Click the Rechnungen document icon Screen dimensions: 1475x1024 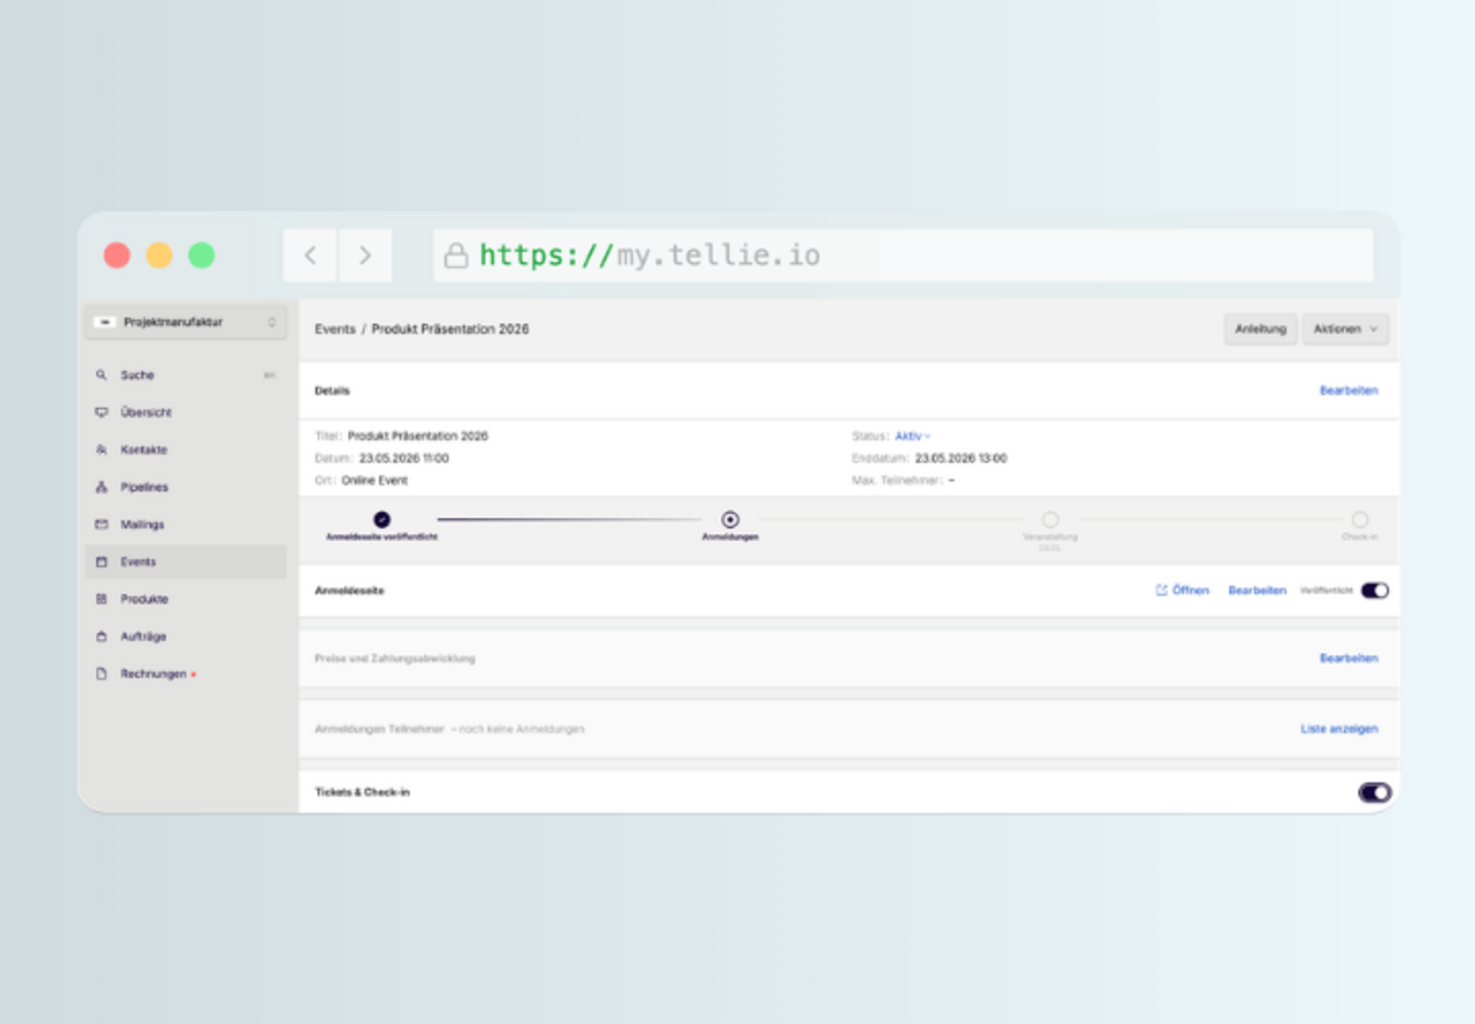click(101, 674)
